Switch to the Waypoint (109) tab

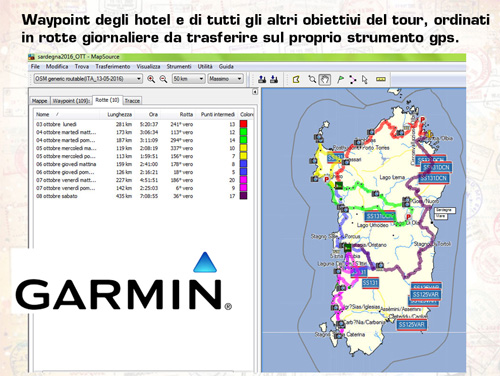71,101
